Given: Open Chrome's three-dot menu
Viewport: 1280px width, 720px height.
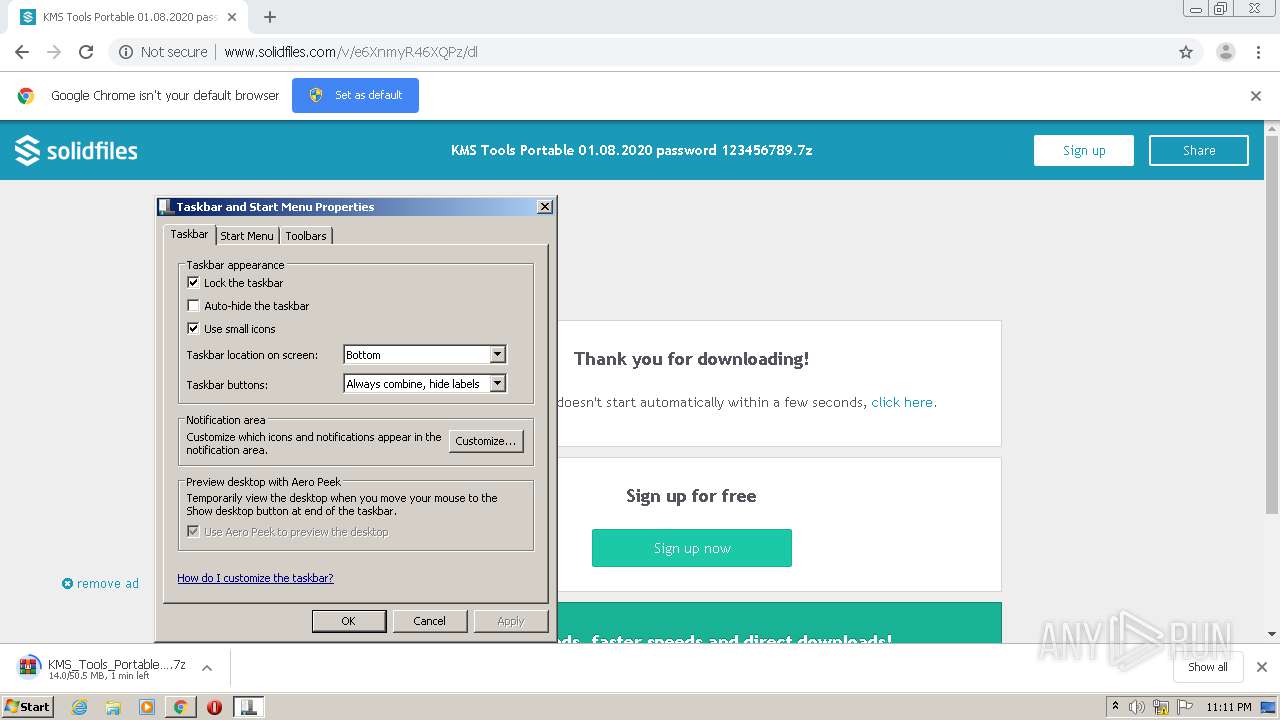Looking at the screenshot, I should 1258,52.
